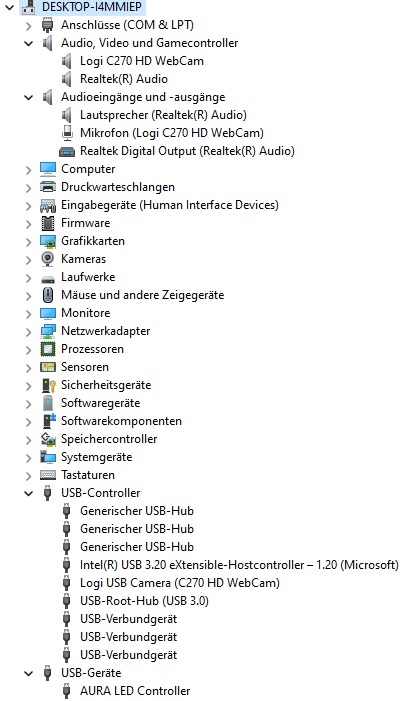Image resolution: width=403 pixels, height=701 pixels.
Task: Click the USB plug icon of AURA LED Controller
Action: [x=67, y=691]
